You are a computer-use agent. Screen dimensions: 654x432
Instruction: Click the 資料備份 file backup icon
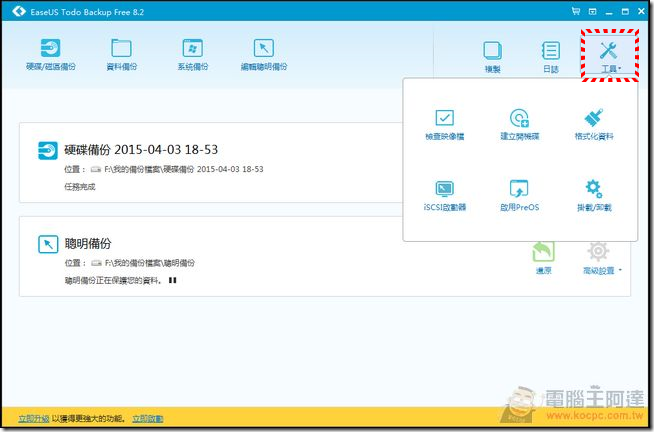click(121, 54)
